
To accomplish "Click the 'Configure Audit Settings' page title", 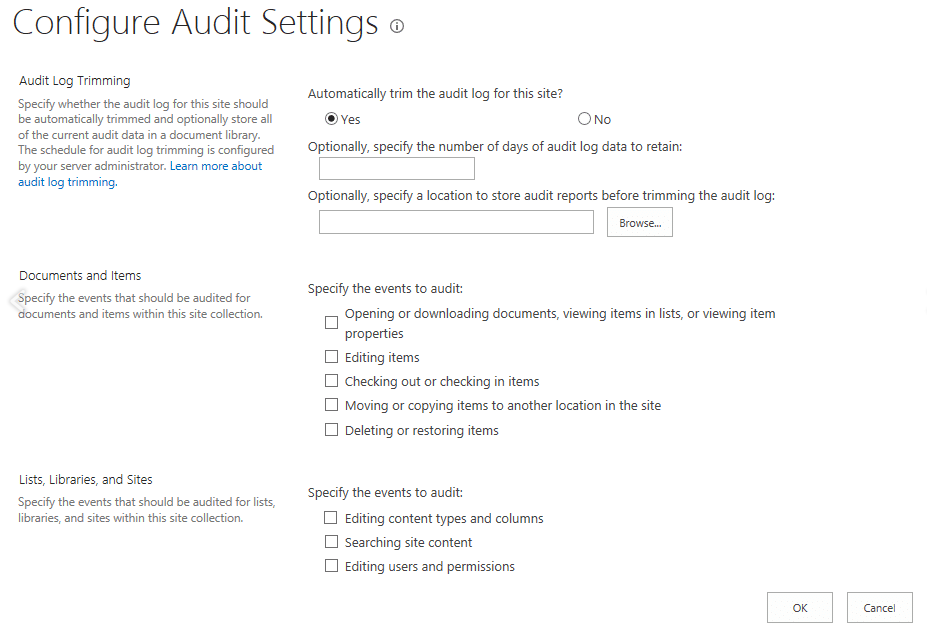I will point(195,24).
